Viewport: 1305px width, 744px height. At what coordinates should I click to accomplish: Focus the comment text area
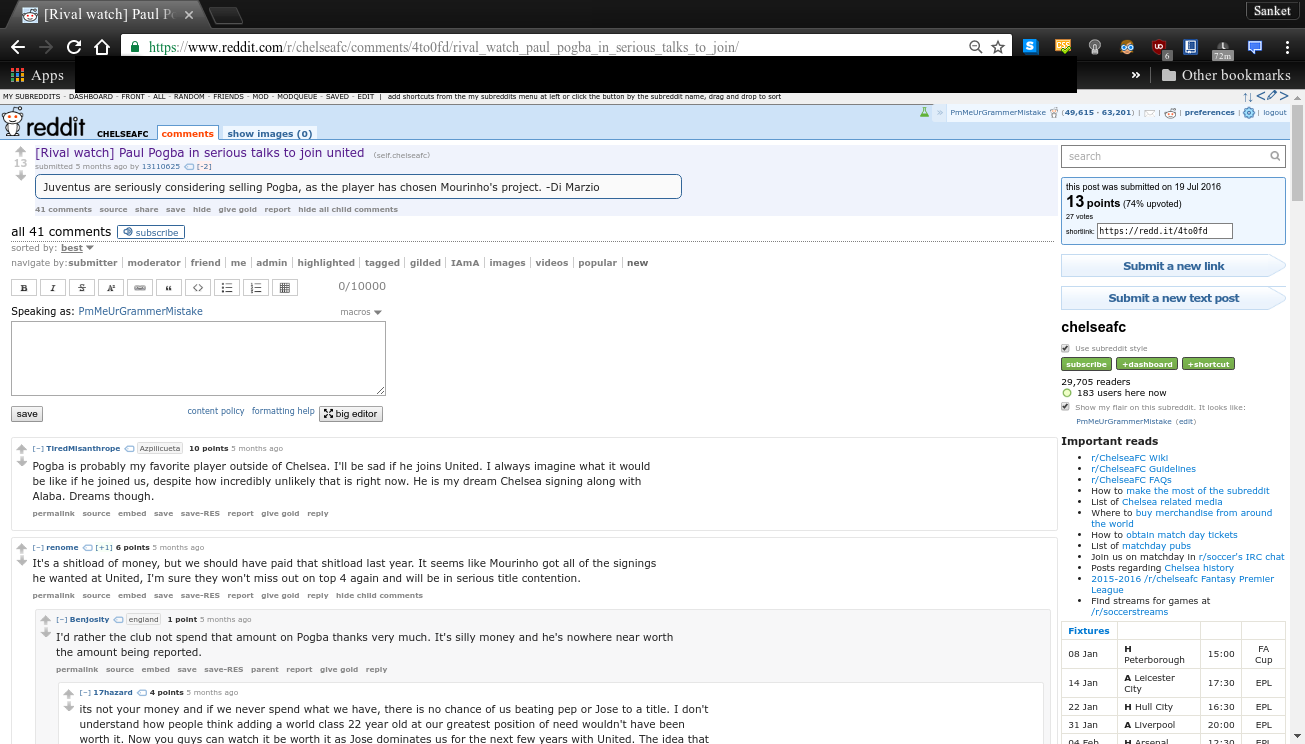[x=198, y=358]
